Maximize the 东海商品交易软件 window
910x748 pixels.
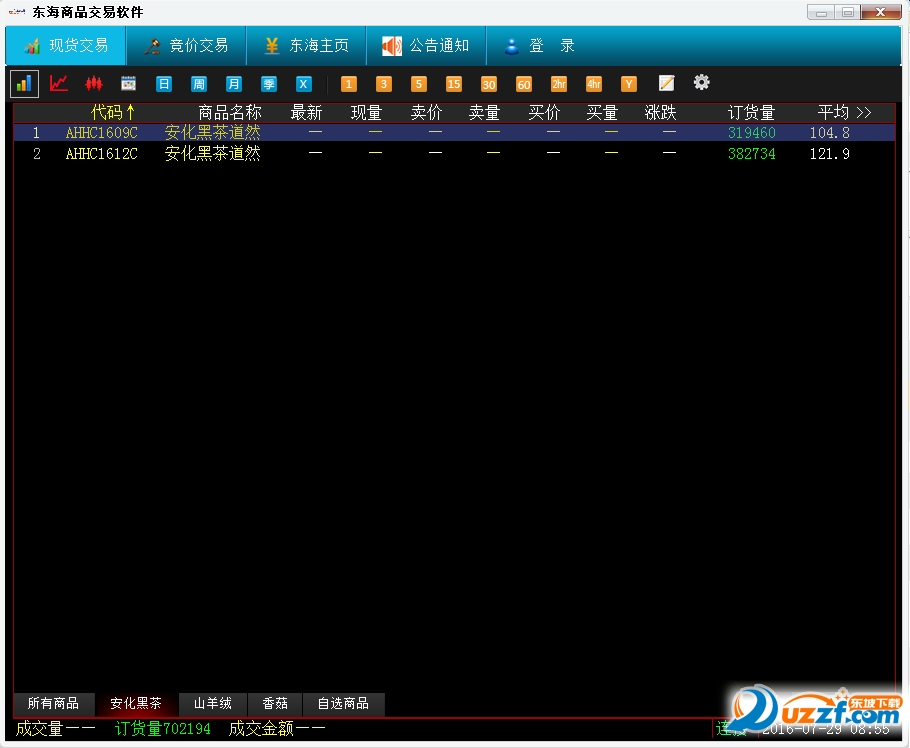coord(847,12)
